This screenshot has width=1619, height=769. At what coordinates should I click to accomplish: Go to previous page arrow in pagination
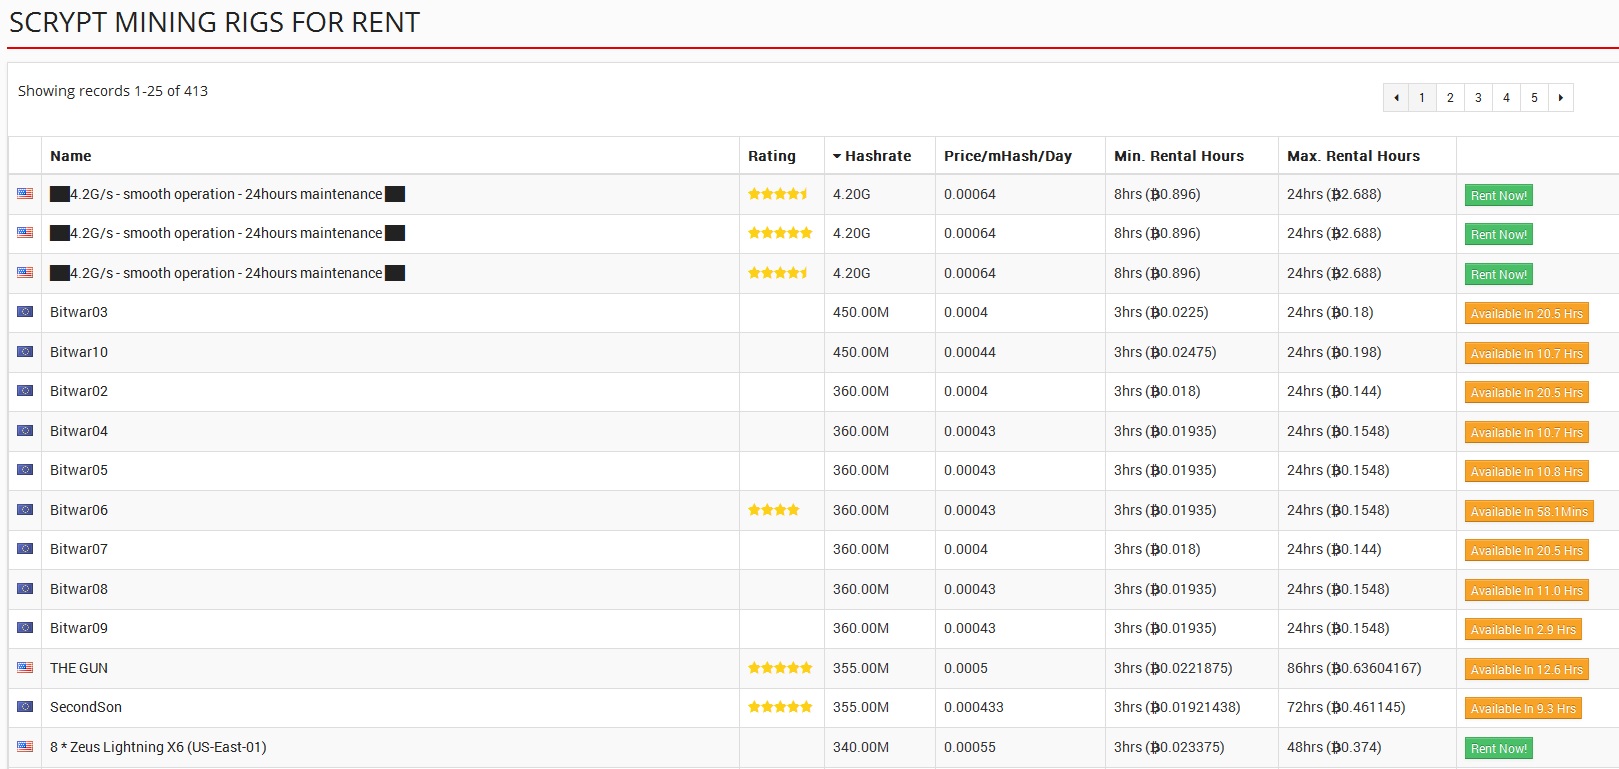(1396, 98)
